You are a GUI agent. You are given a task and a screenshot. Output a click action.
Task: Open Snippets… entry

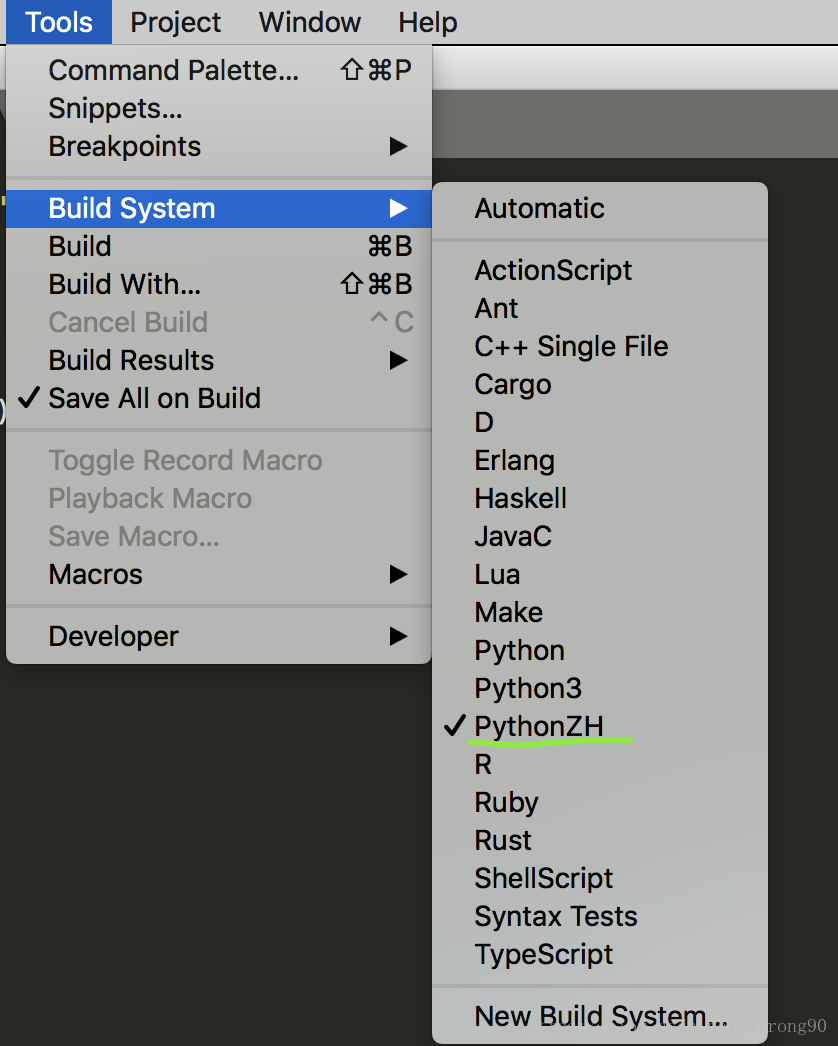coord(219,108)
